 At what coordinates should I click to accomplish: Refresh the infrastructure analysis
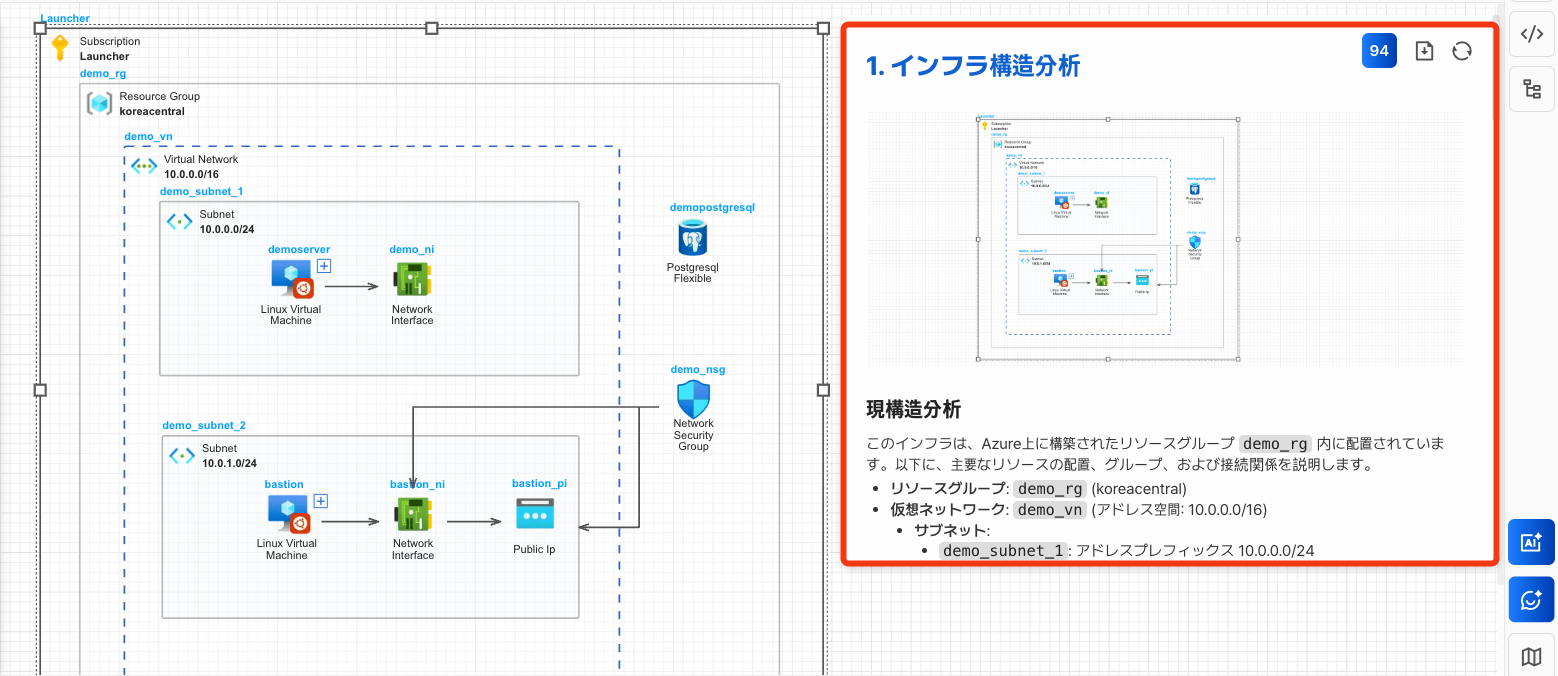1462,51
